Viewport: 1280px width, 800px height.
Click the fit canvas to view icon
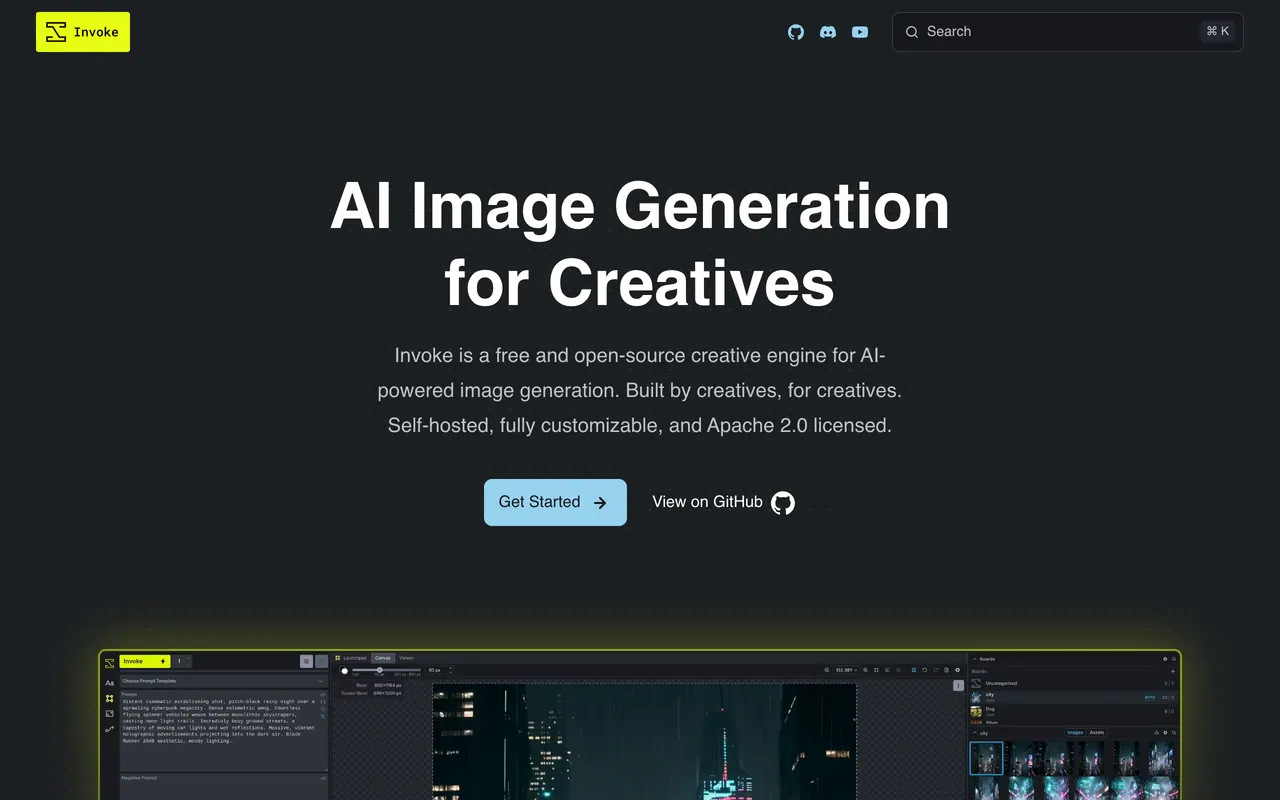coord(876,670)
